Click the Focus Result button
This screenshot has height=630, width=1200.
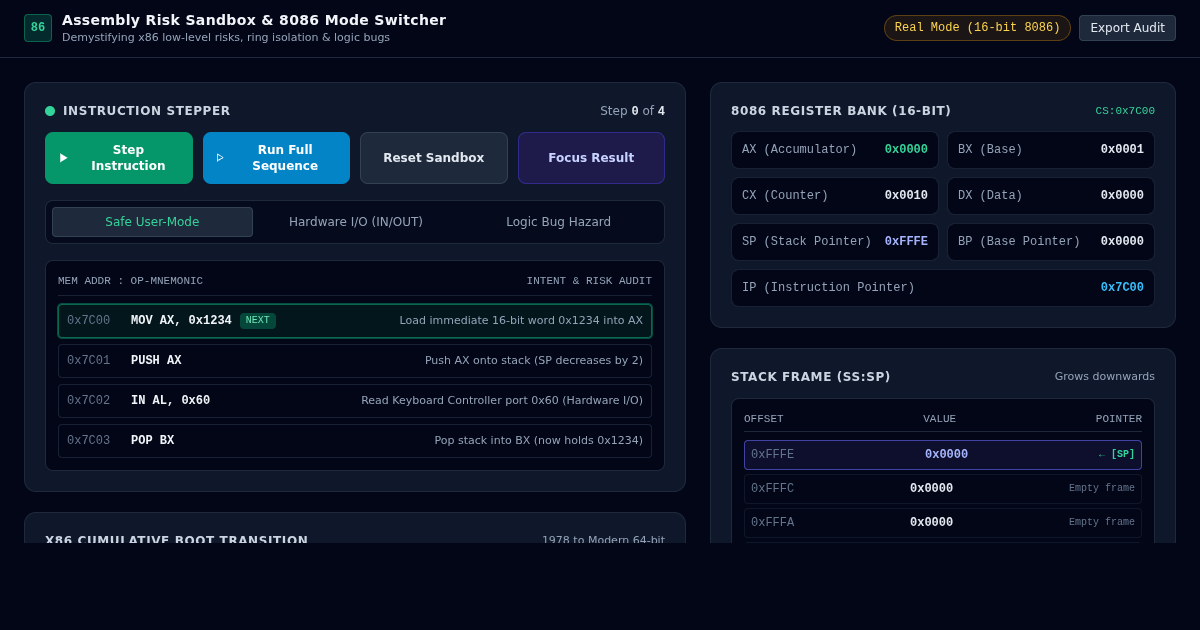(591, 158)
